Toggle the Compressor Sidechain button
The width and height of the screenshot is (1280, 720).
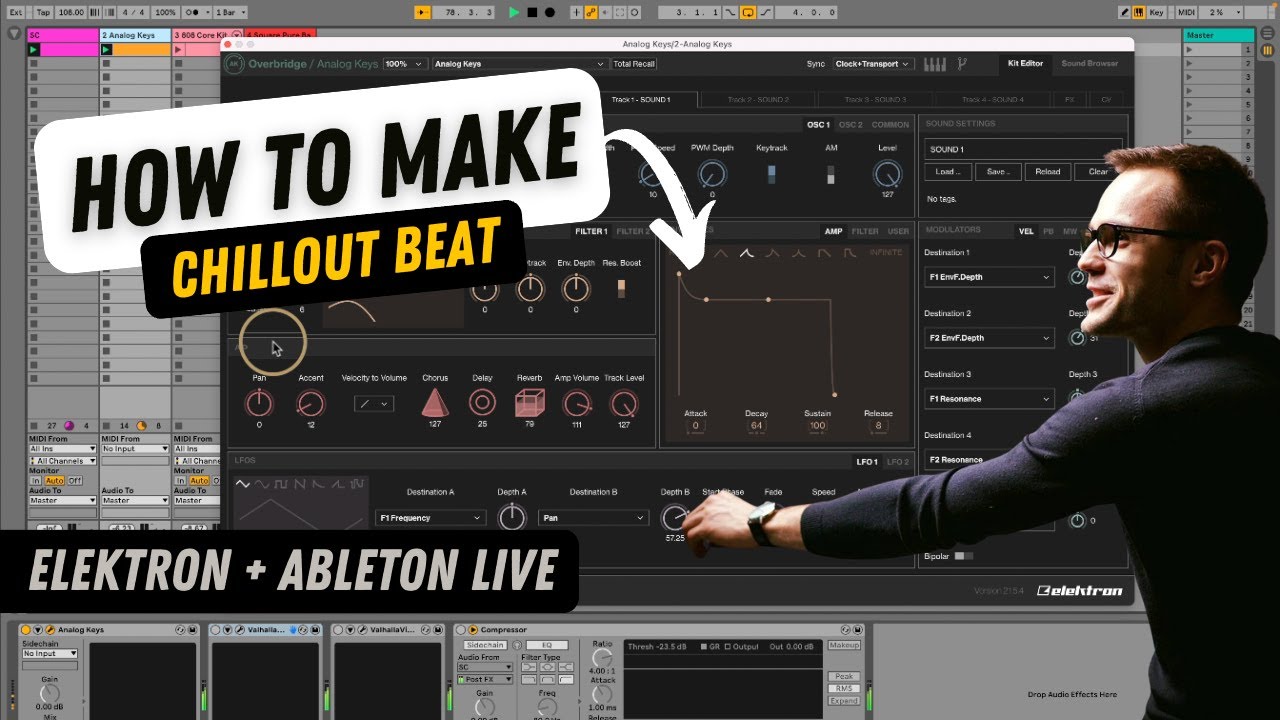(484, 645)
